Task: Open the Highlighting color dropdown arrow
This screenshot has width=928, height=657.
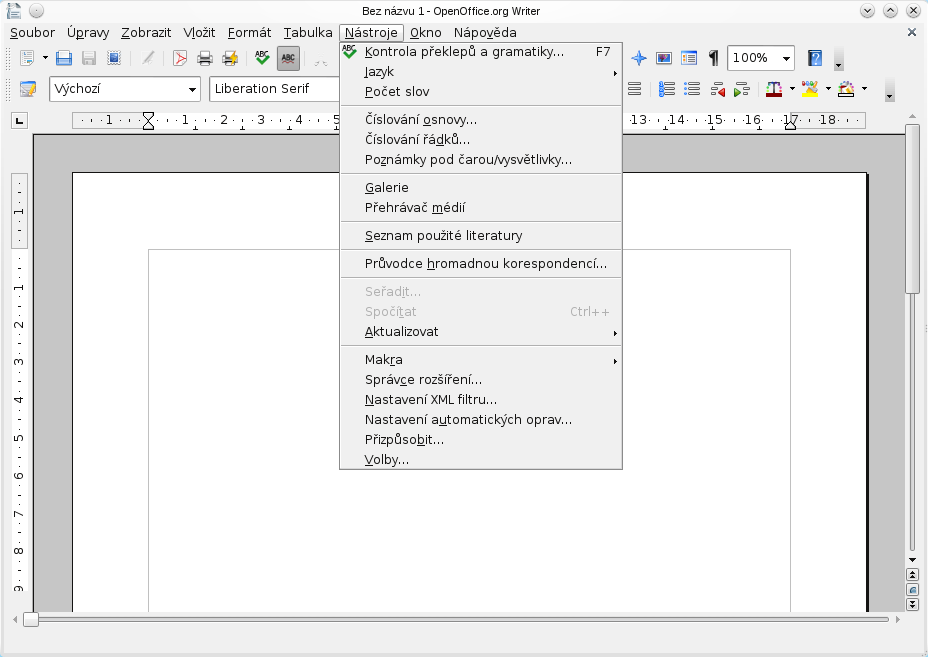Action: (x=828, y=89)
